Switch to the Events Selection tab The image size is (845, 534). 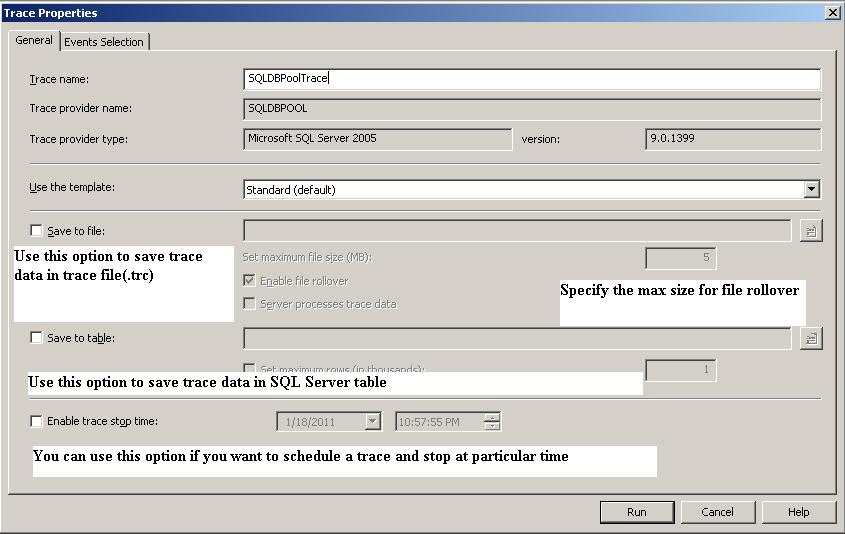(x=105, y=41)
